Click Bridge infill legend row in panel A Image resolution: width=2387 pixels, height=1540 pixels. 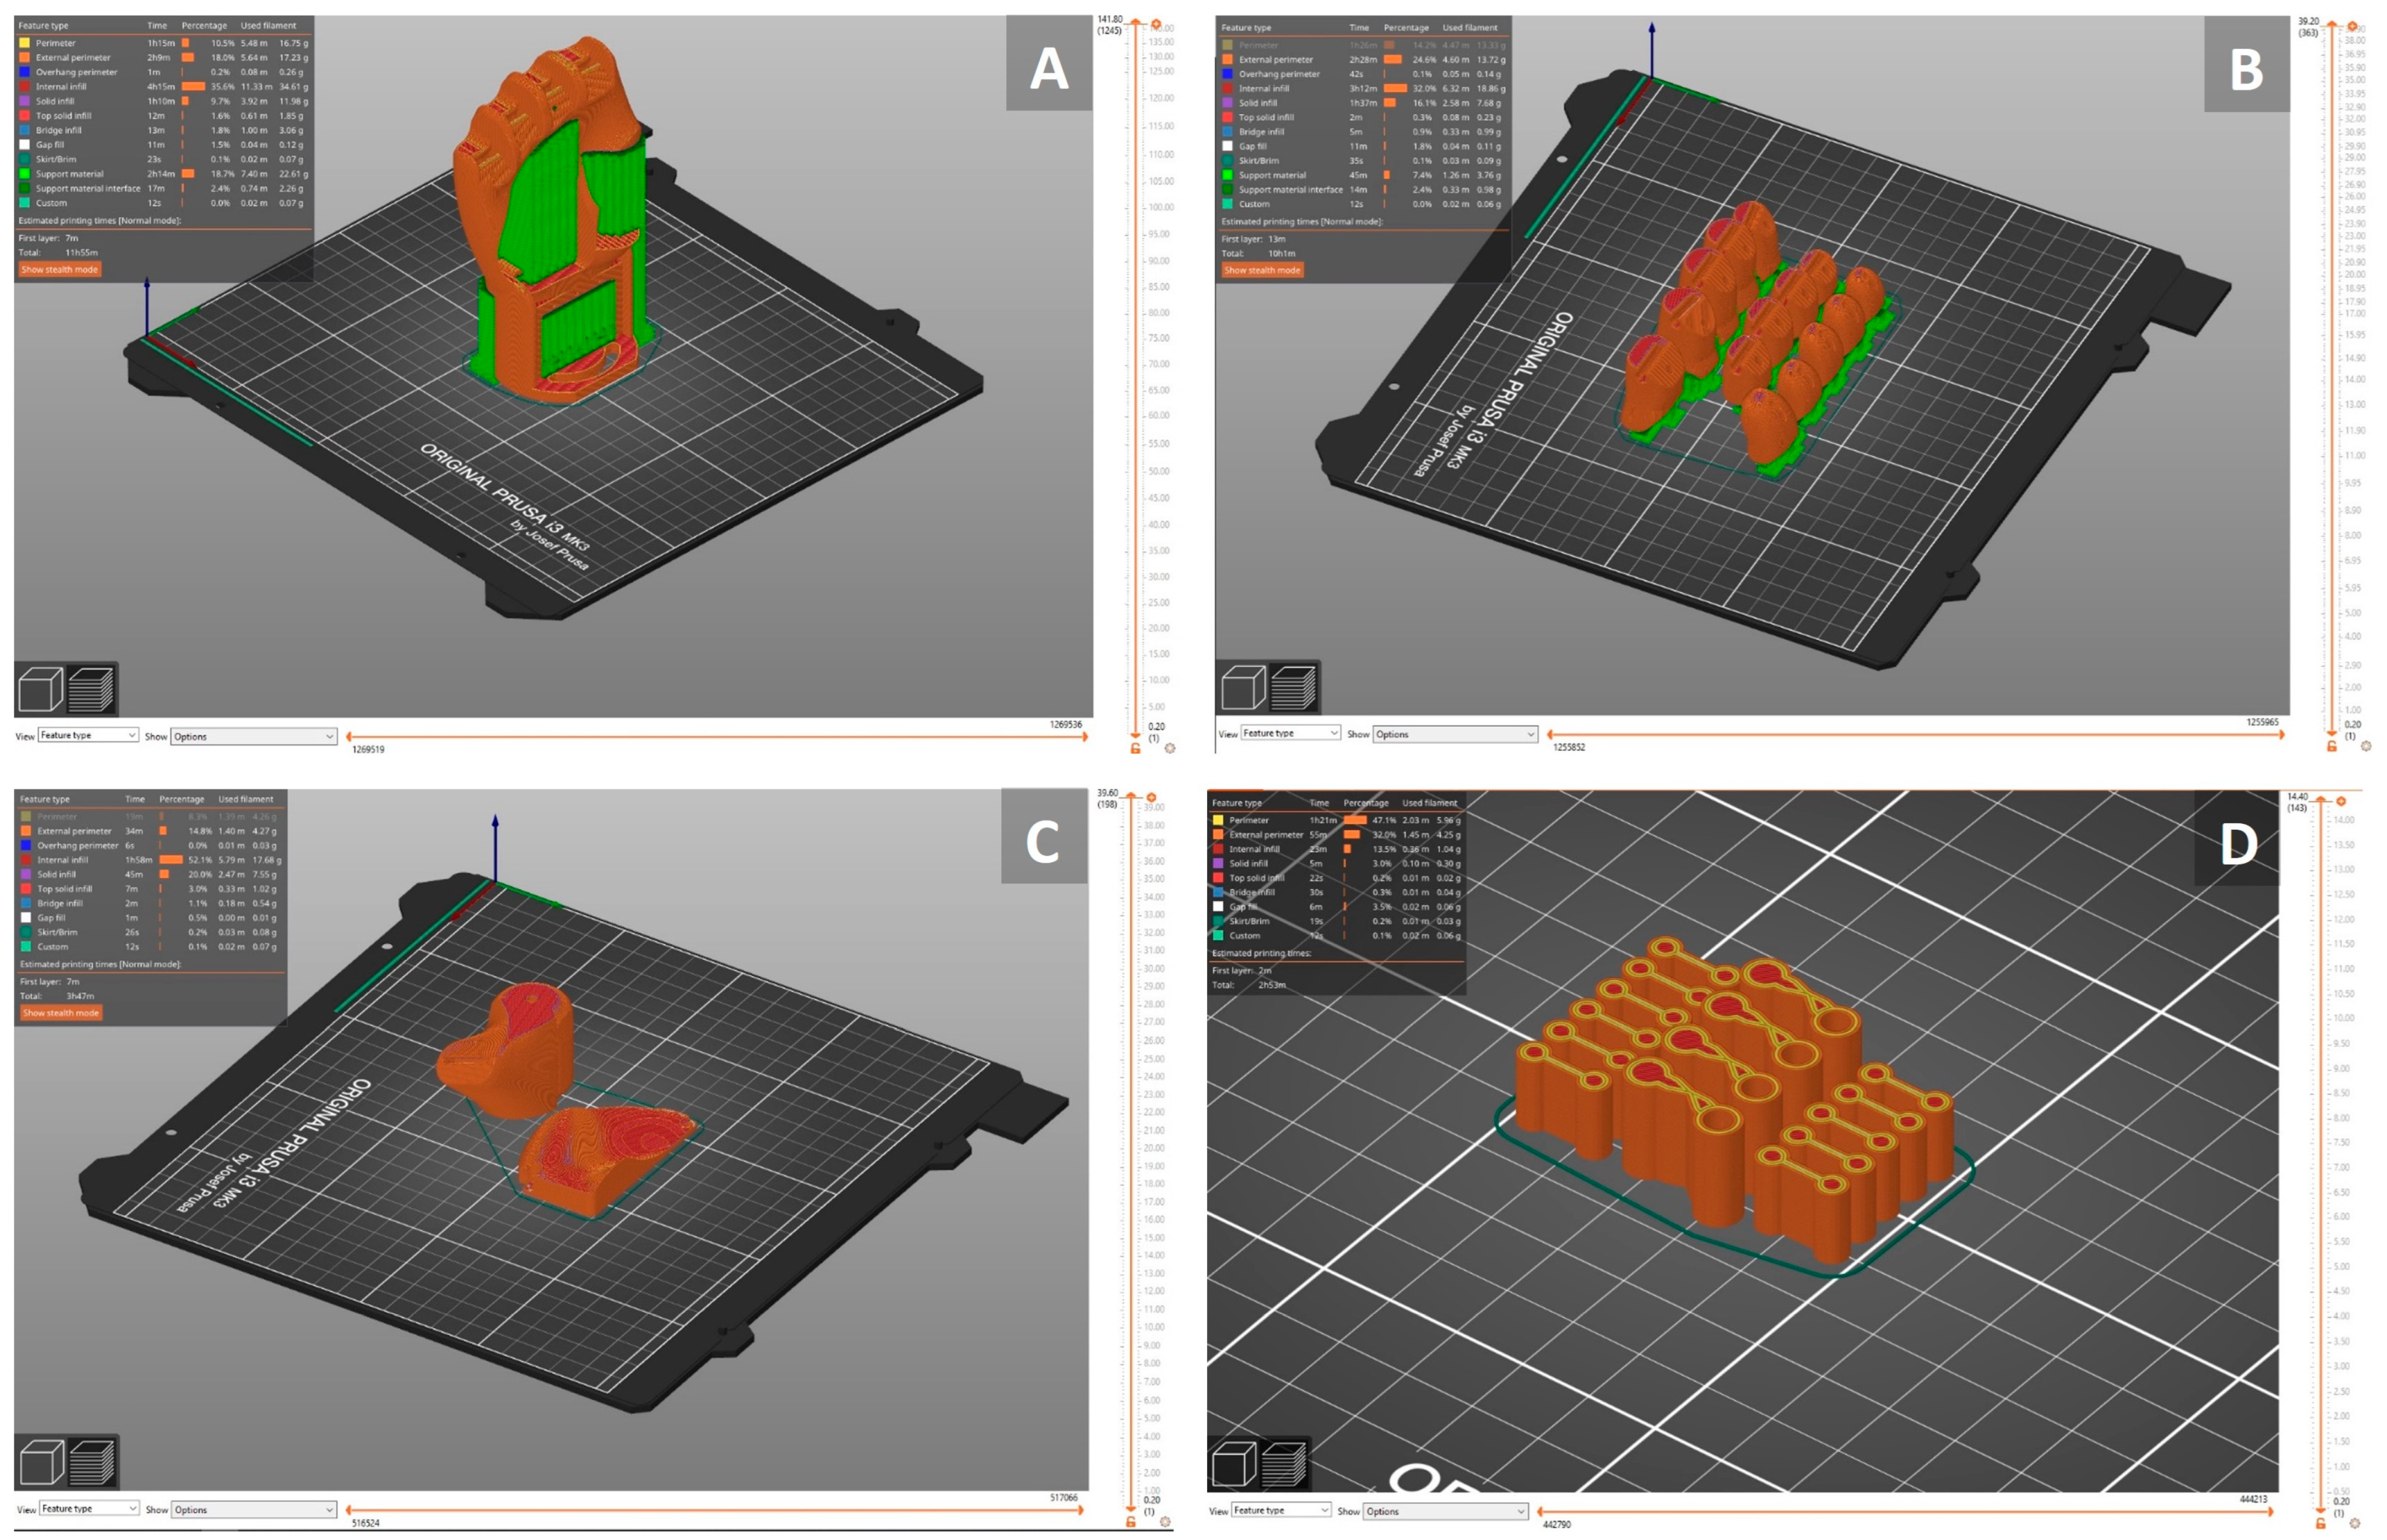tap(58, 130)
